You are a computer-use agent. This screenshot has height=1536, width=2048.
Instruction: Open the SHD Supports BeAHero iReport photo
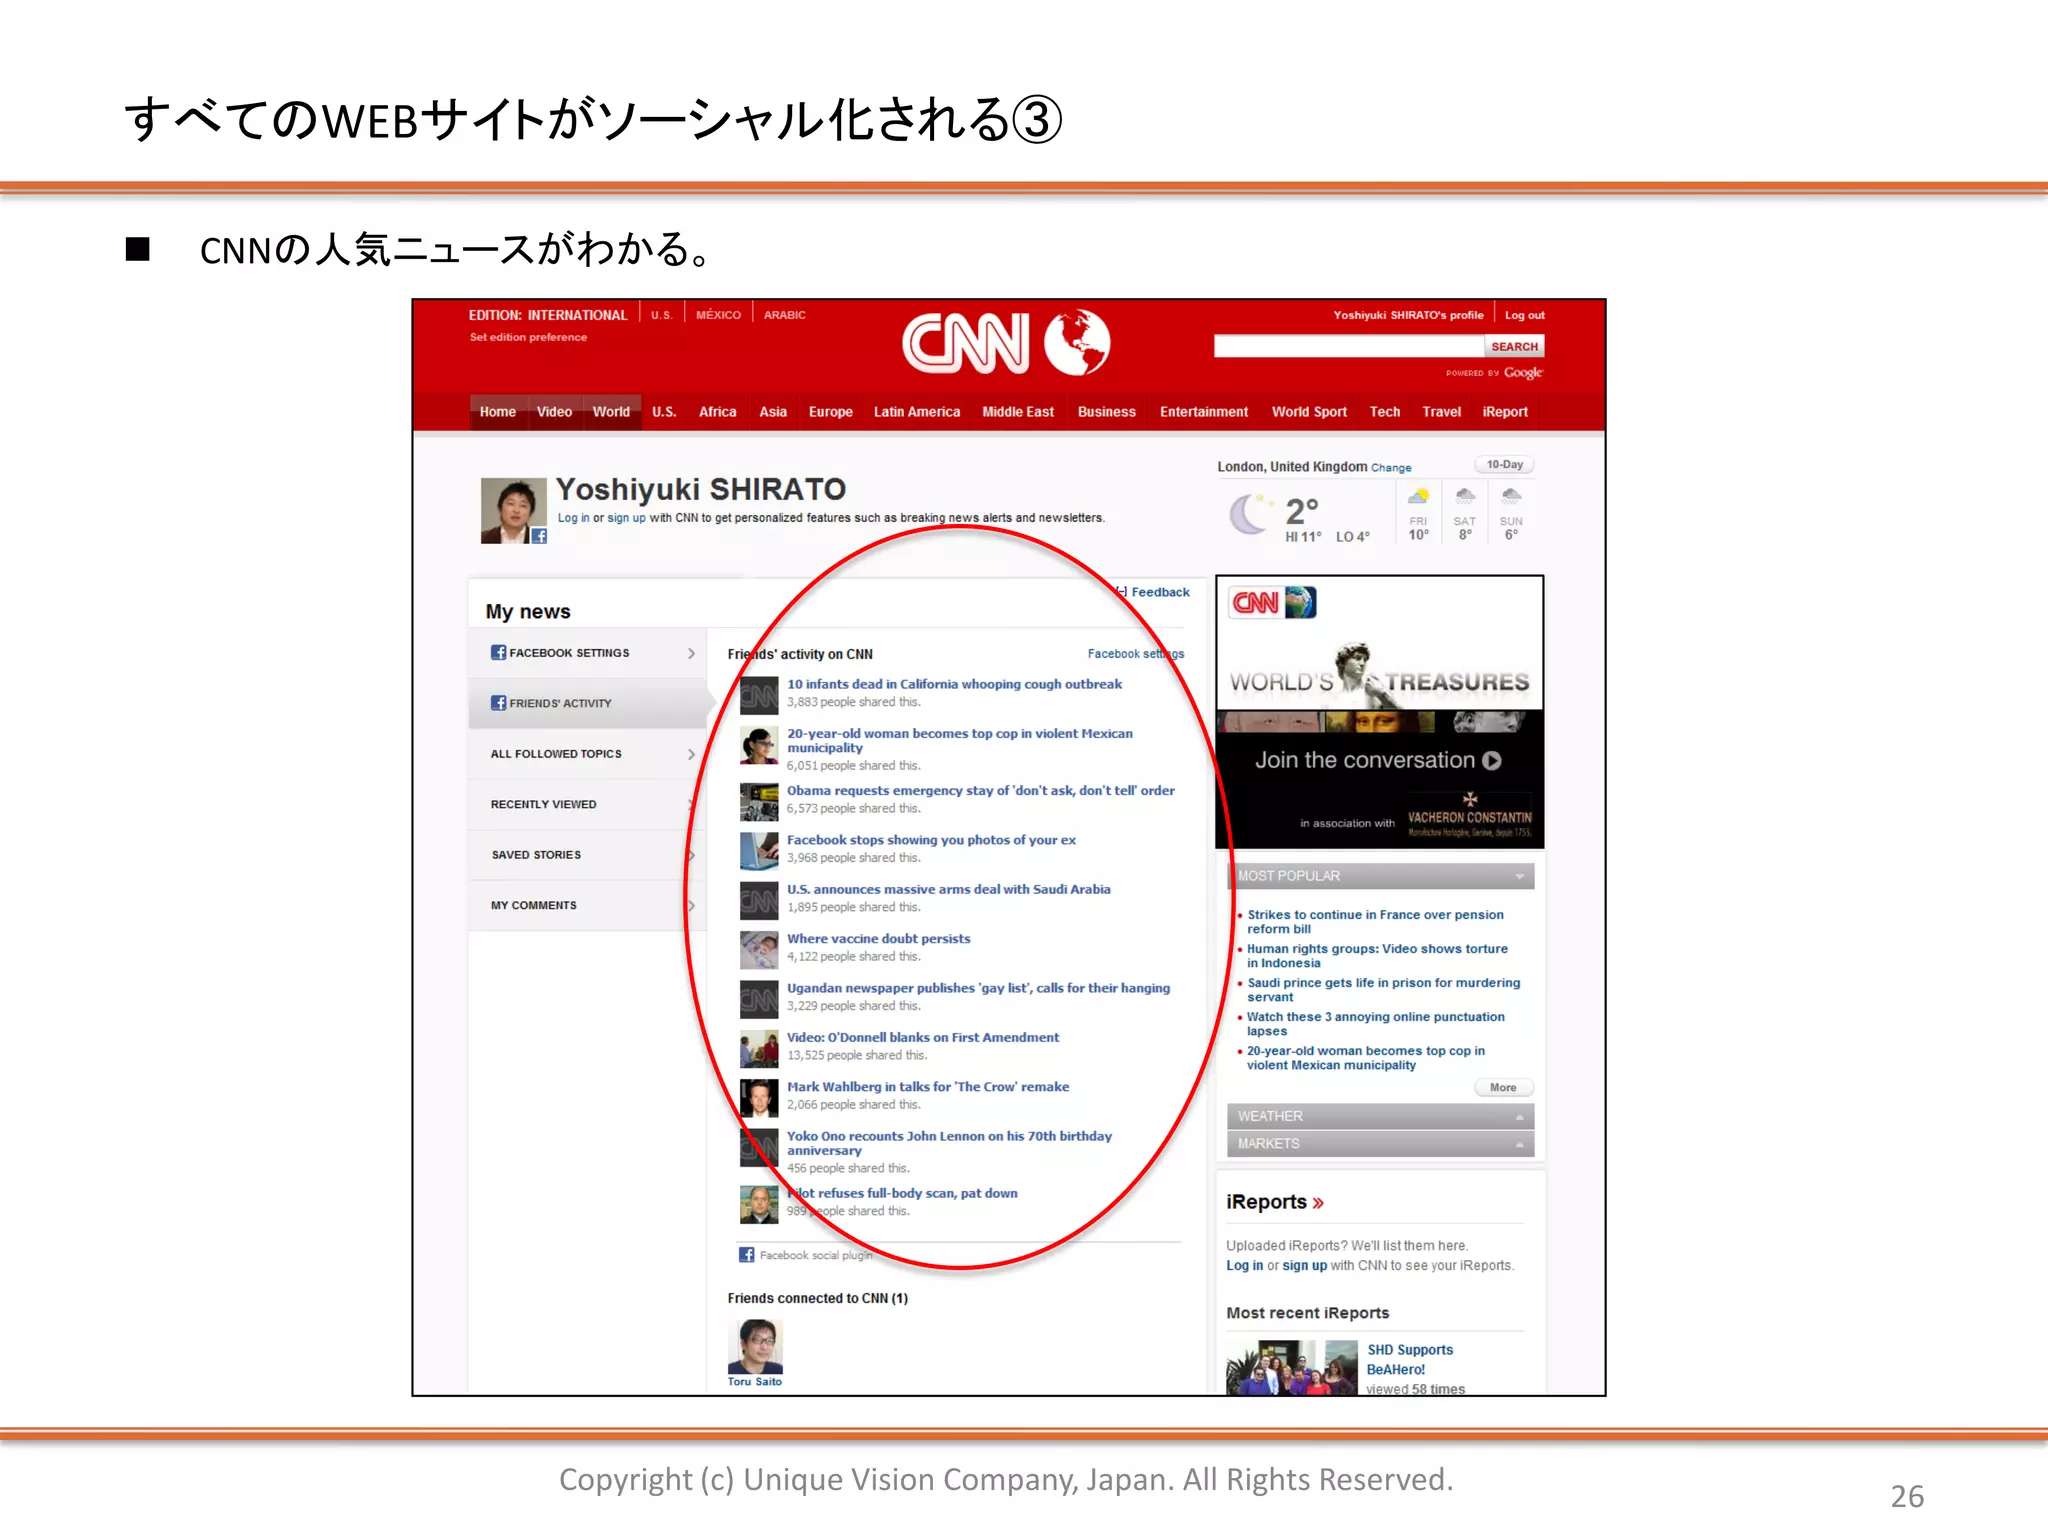pyautogui.click(x=1292, y=1367)
